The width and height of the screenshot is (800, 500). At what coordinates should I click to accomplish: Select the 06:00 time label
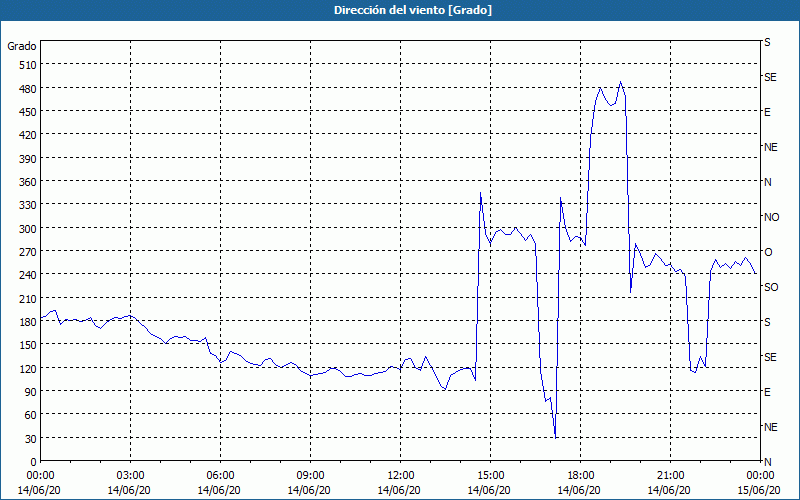tap(220, 476)
